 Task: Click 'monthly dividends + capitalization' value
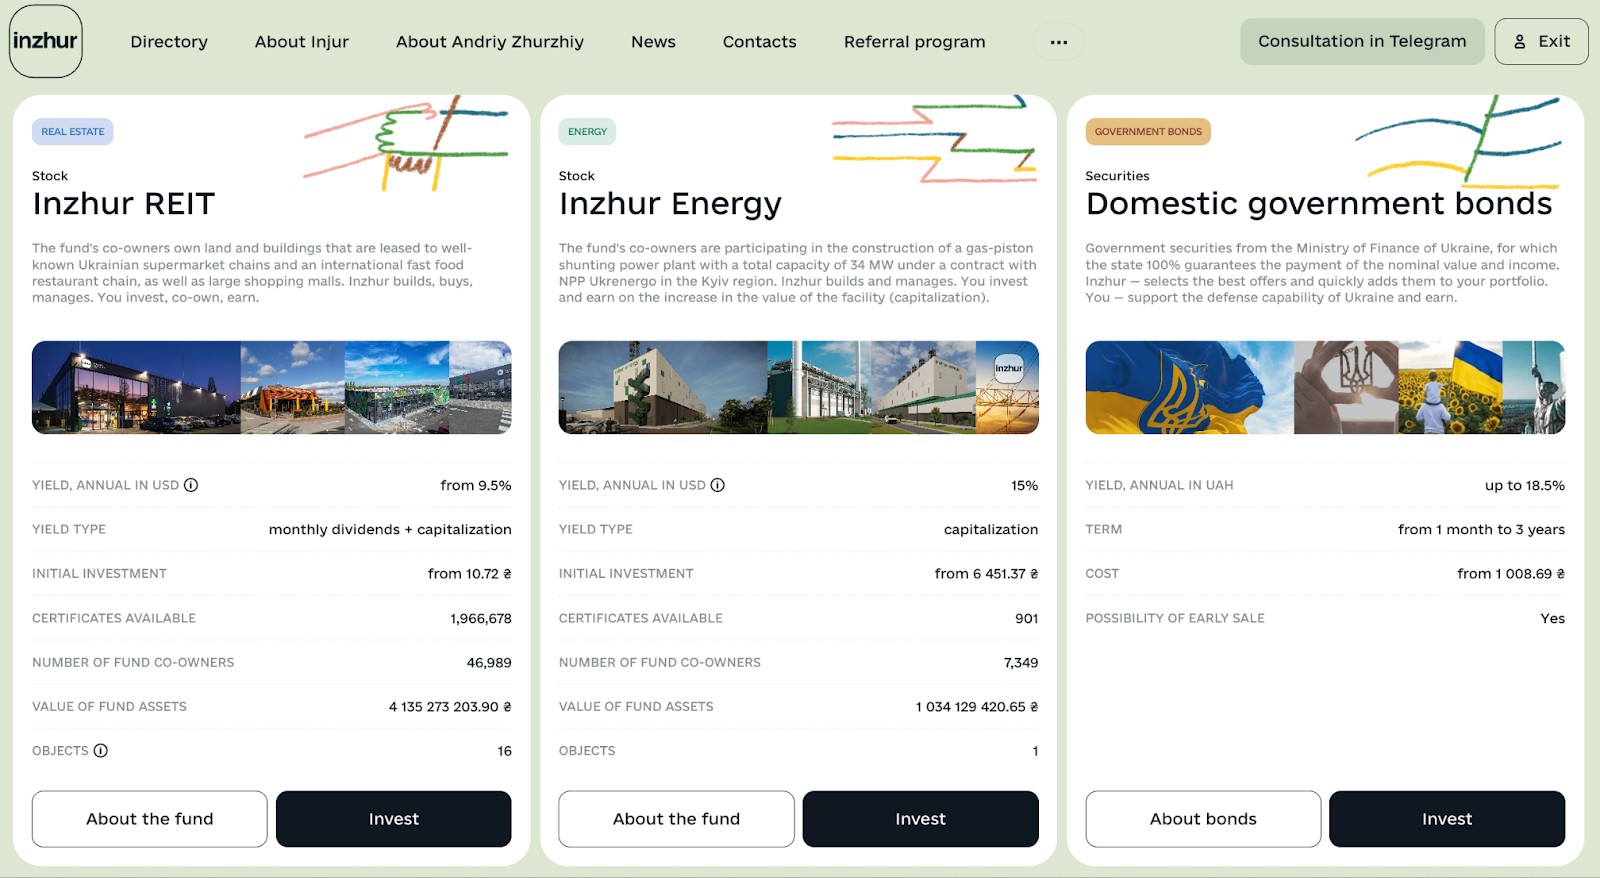coord(390,529)
